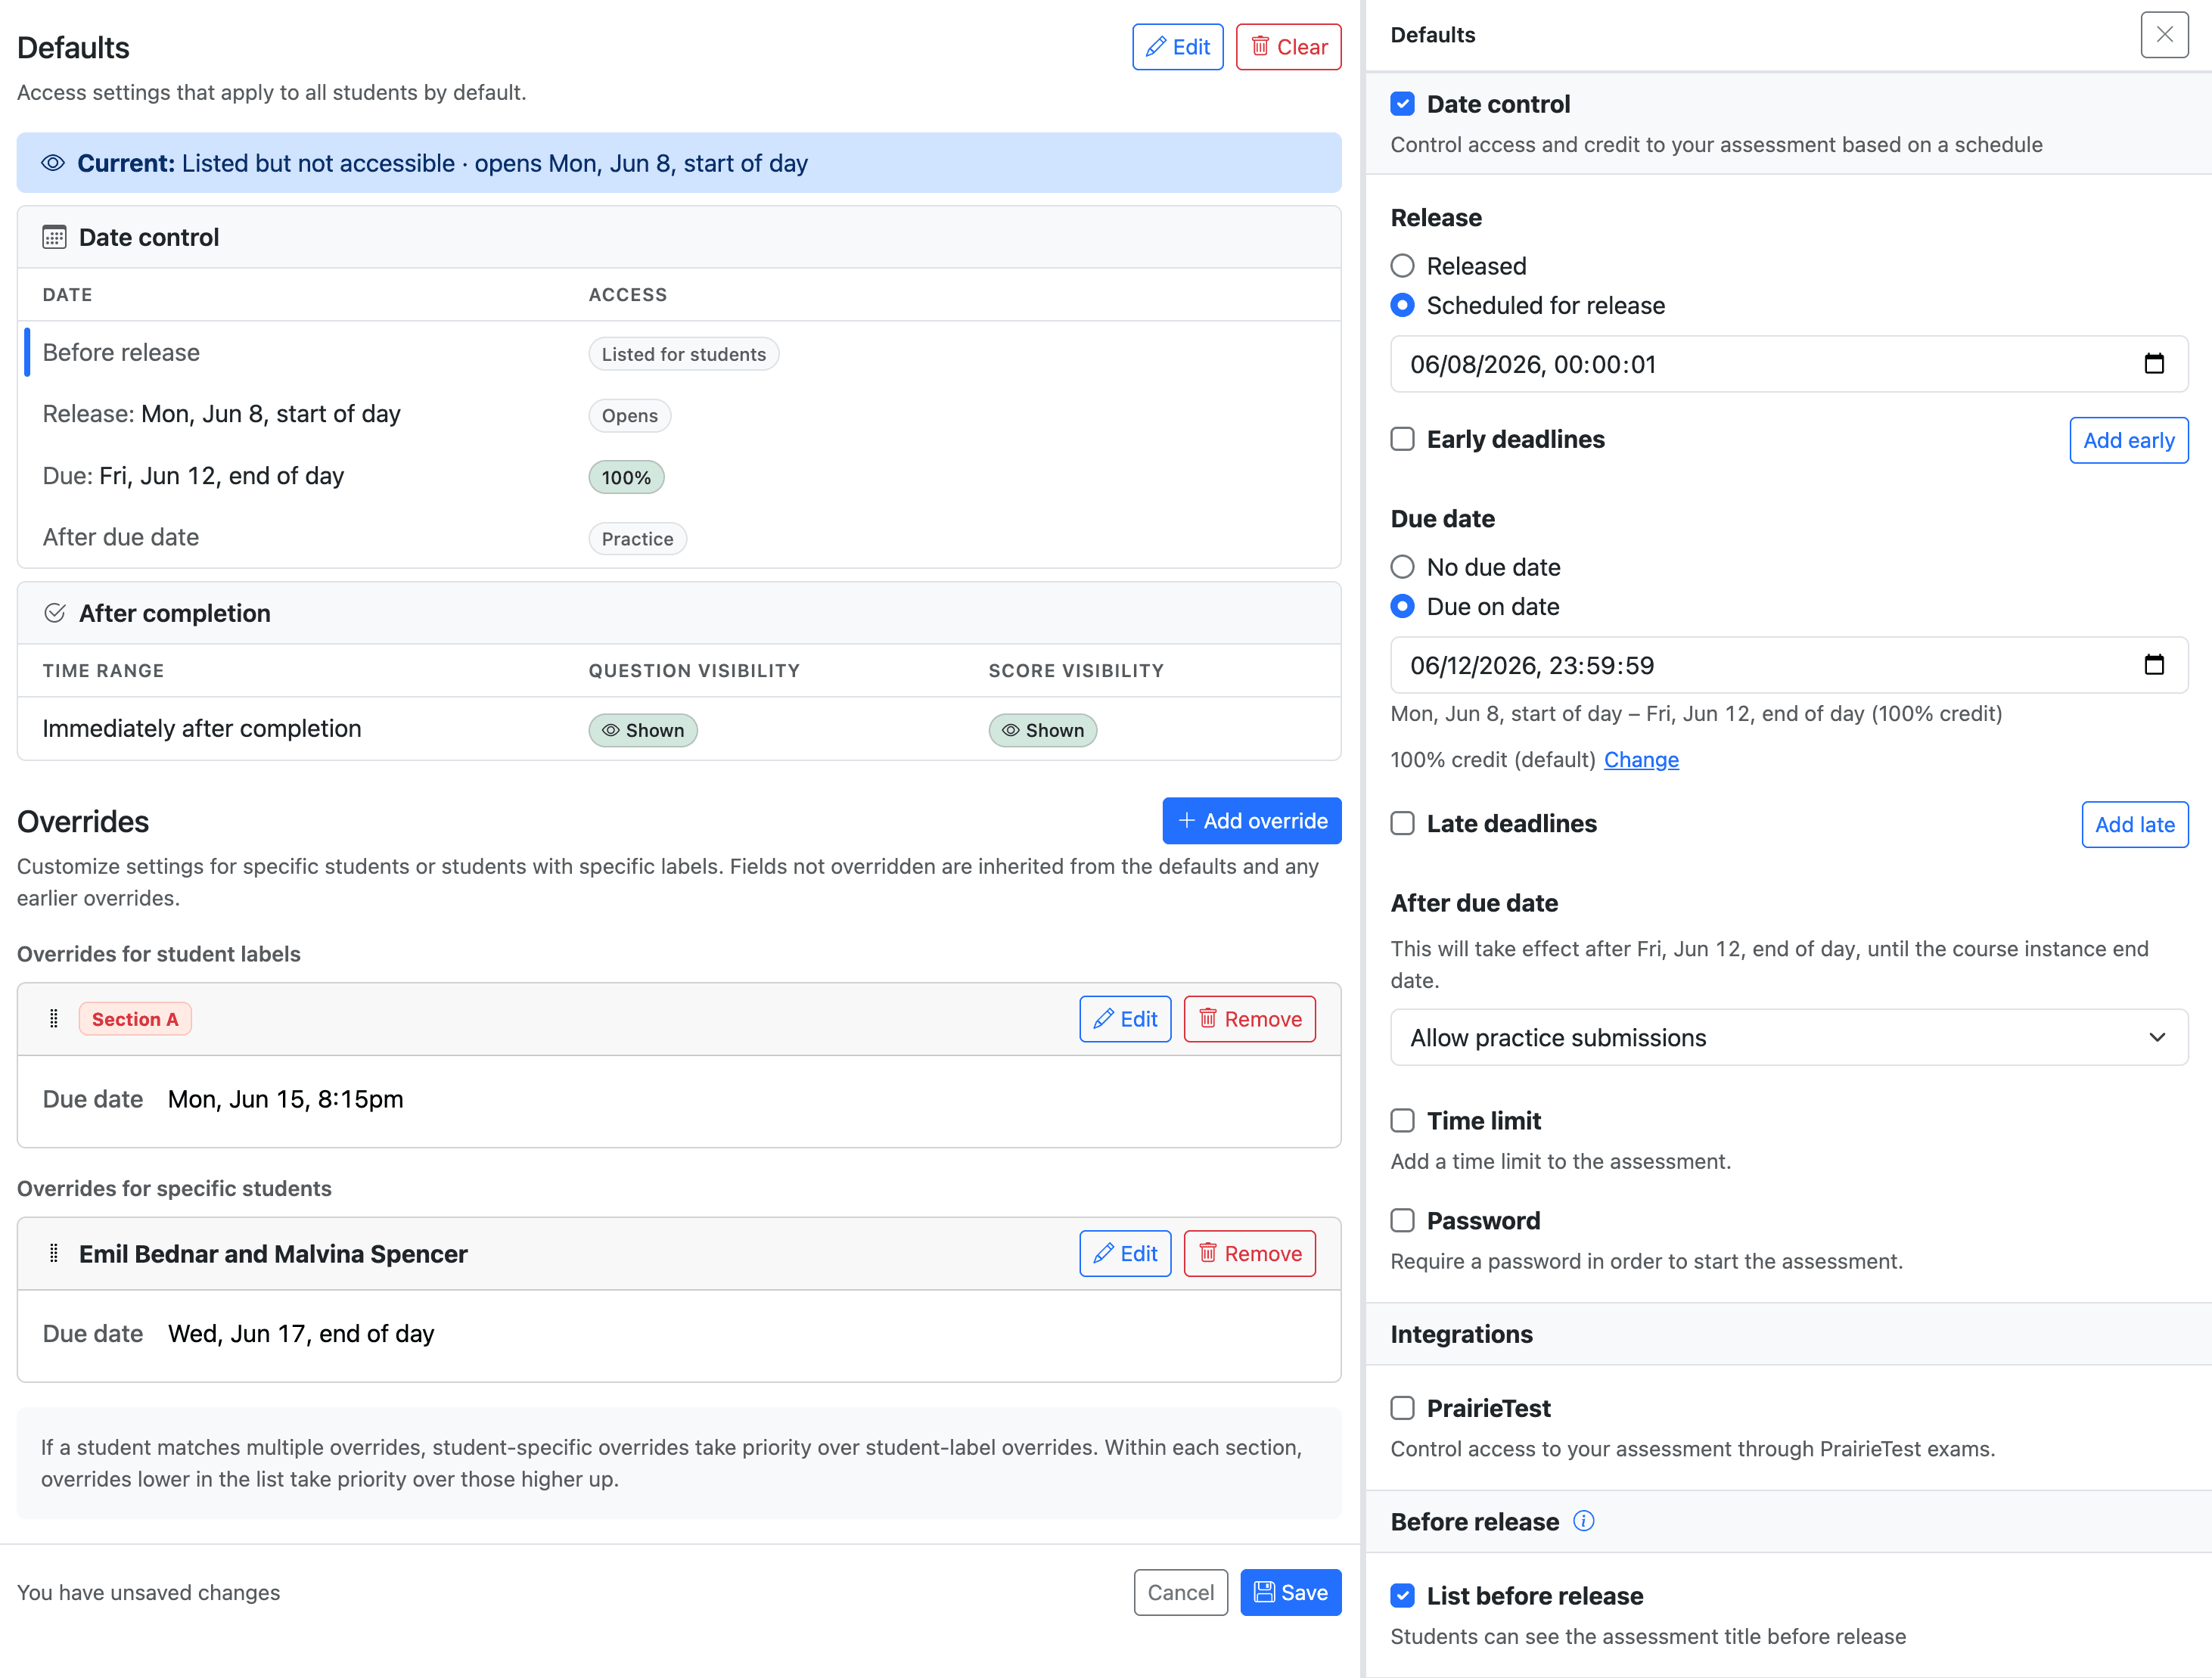Click the Shown badge under Question visibility

click(643, 730)
